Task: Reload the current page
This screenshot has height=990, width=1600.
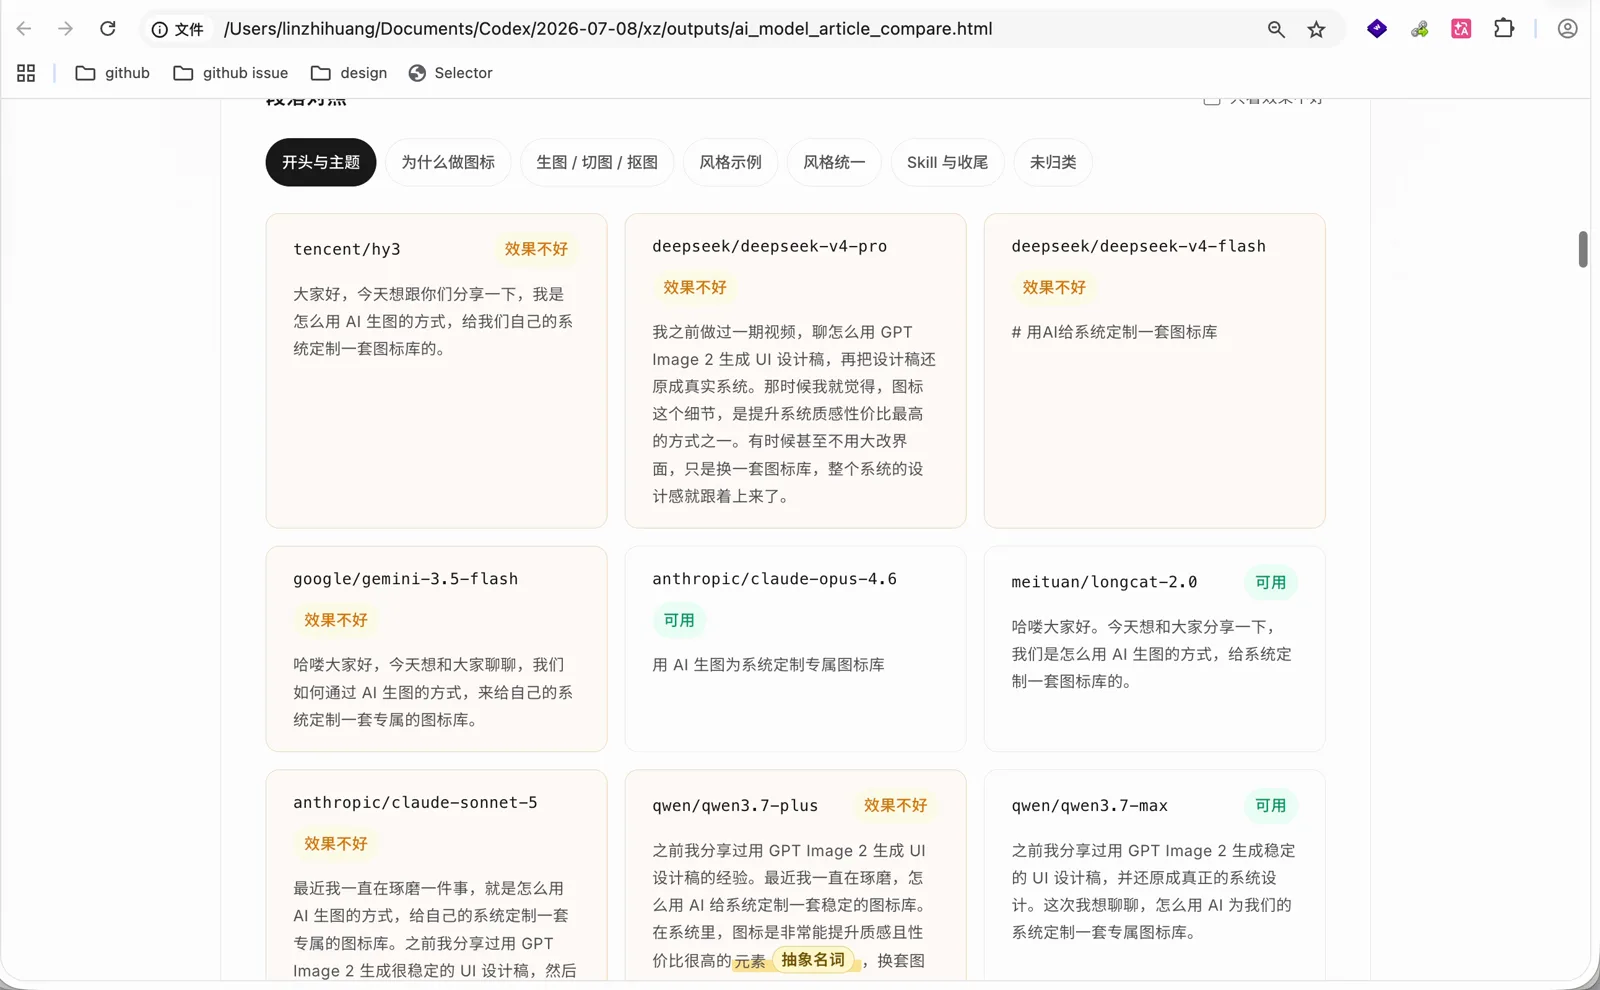Action: tap(108, 29)
